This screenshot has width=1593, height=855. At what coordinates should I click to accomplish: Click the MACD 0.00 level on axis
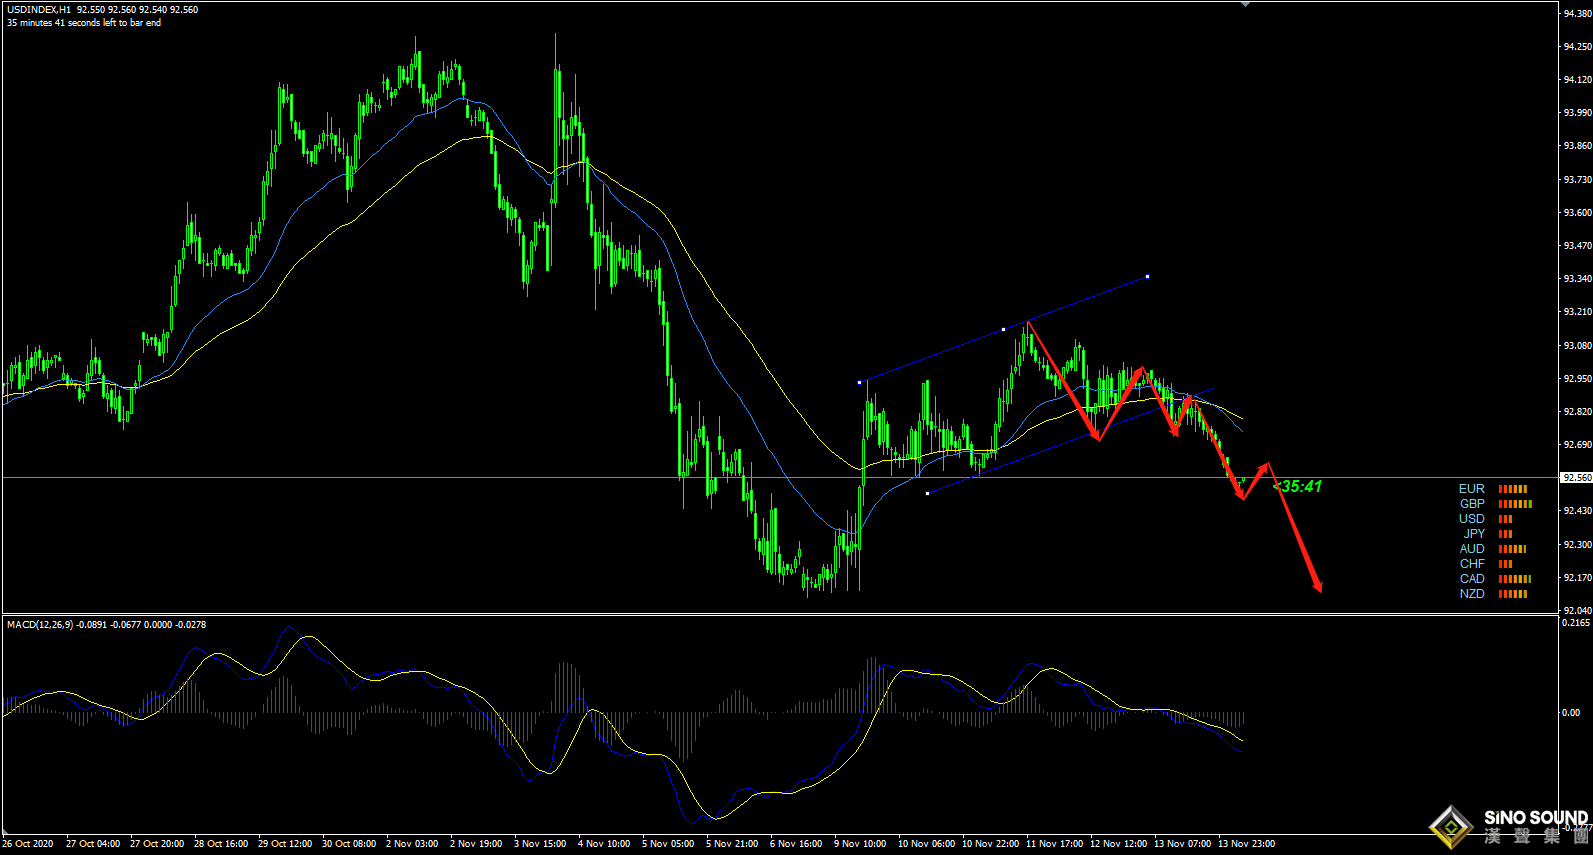click(x=1571, y=713)
